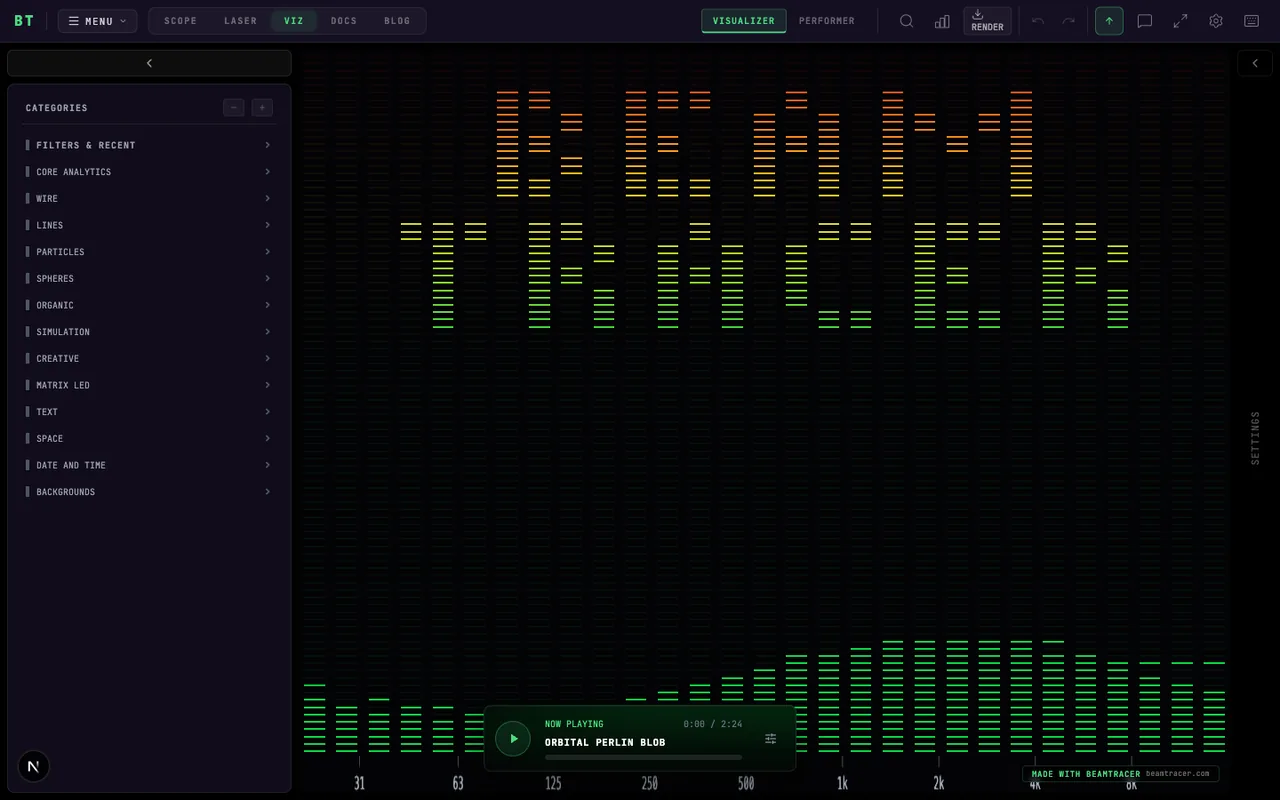This screenshot has width=1280, height=800.
Task: Open the keyboard shortcuts icon
Action: point(1251,21)
